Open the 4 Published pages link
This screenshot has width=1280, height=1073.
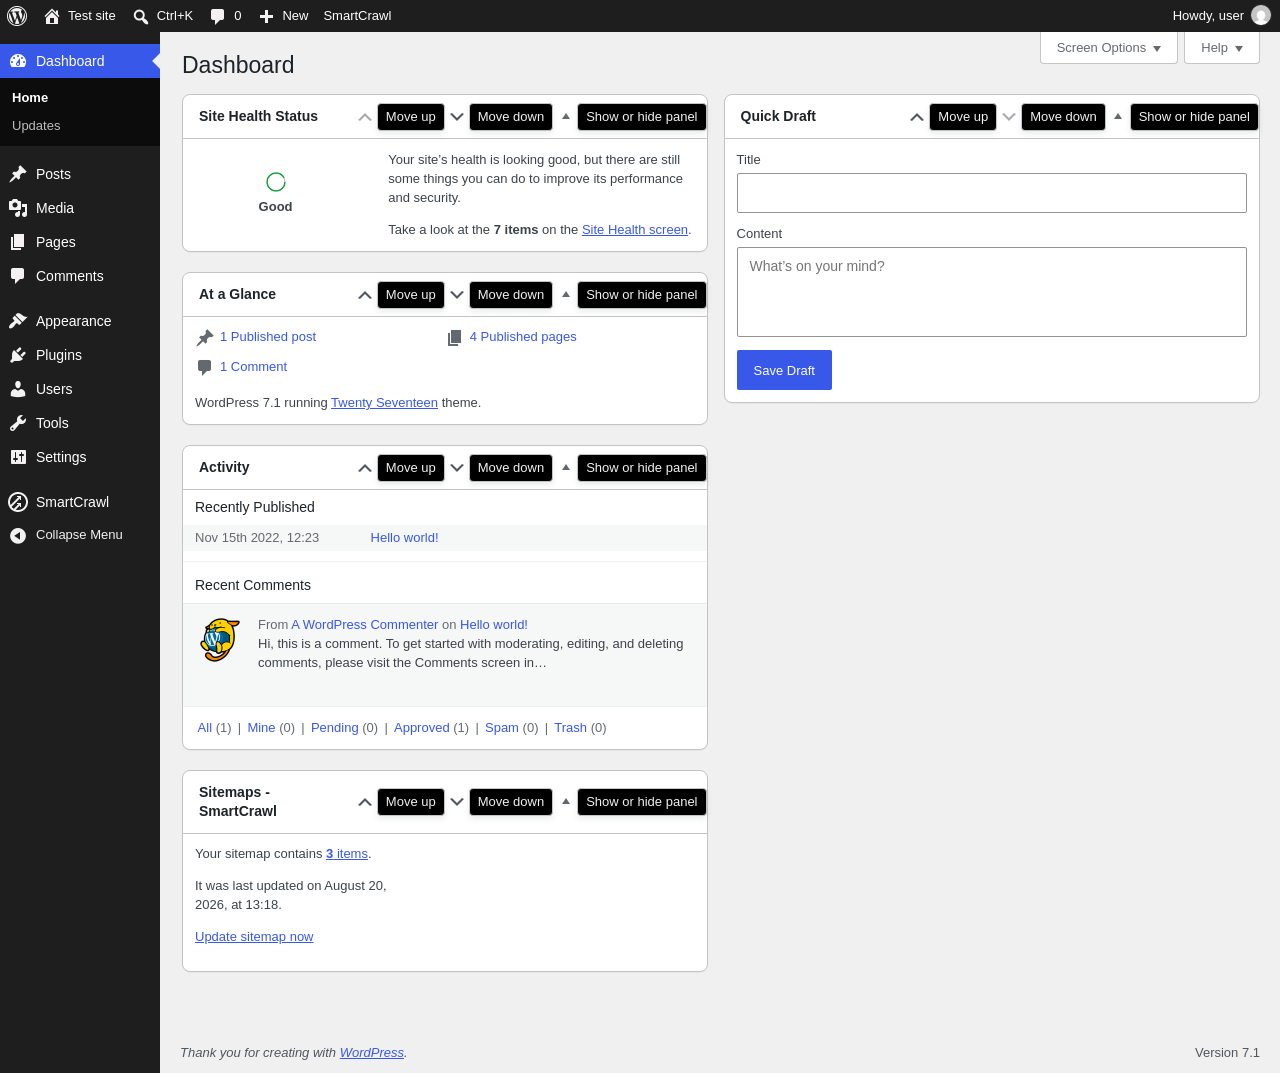click(523, 337)
